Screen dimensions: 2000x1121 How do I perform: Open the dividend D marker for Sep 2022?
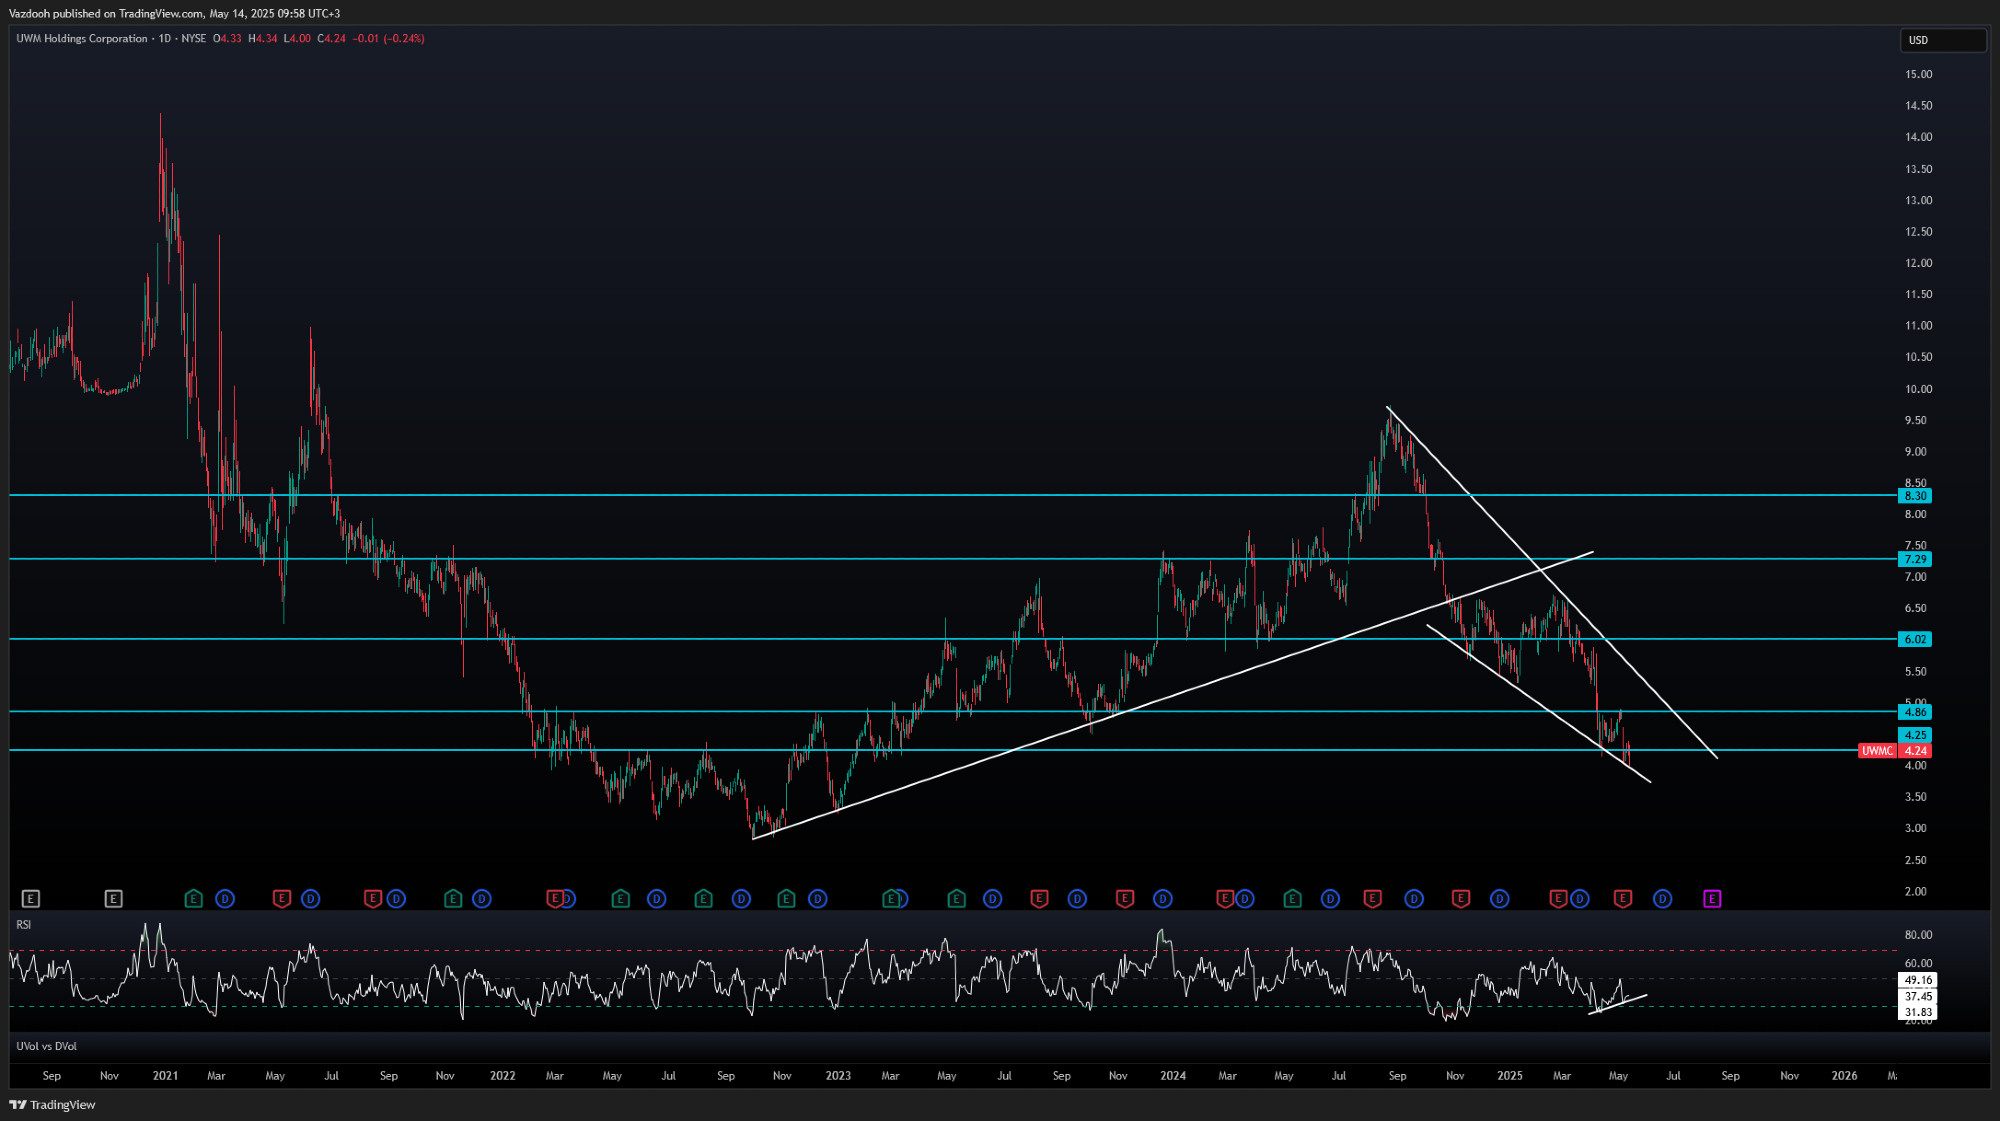741,899
